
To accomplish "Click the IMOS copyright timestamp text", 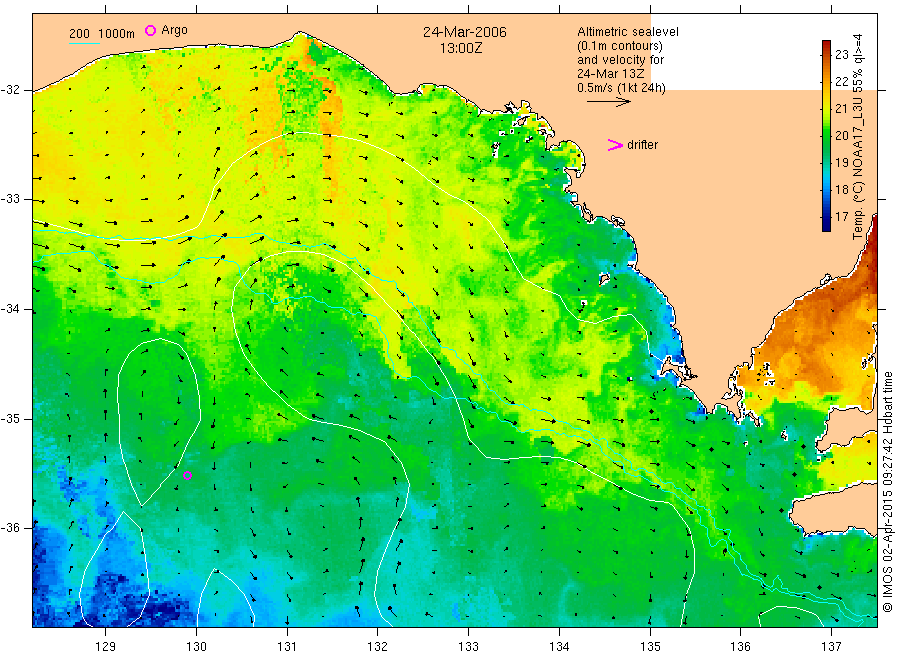I will click(887, 491).
